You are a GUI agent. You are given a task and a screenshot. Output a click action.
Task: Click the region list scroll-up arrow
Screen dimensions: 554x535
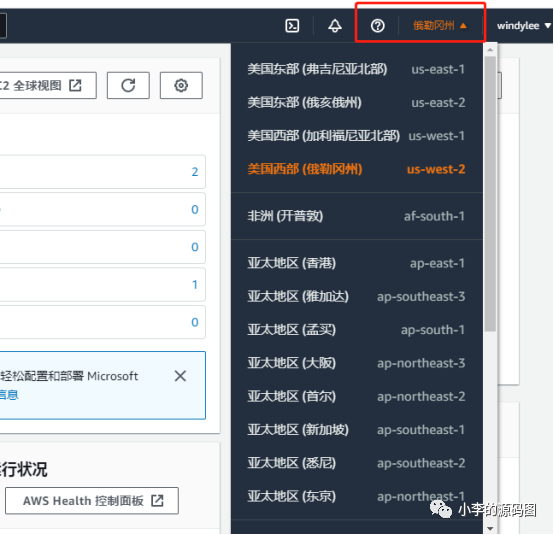[x=490, y=50]
